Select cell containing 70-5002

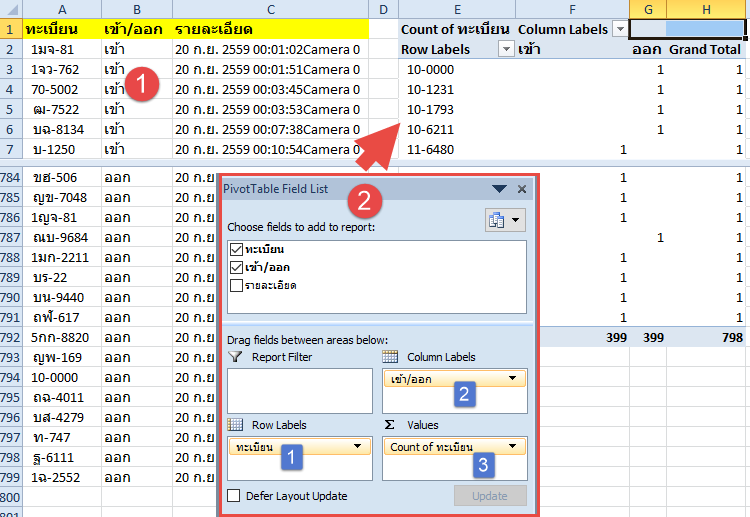coord(62,89)
